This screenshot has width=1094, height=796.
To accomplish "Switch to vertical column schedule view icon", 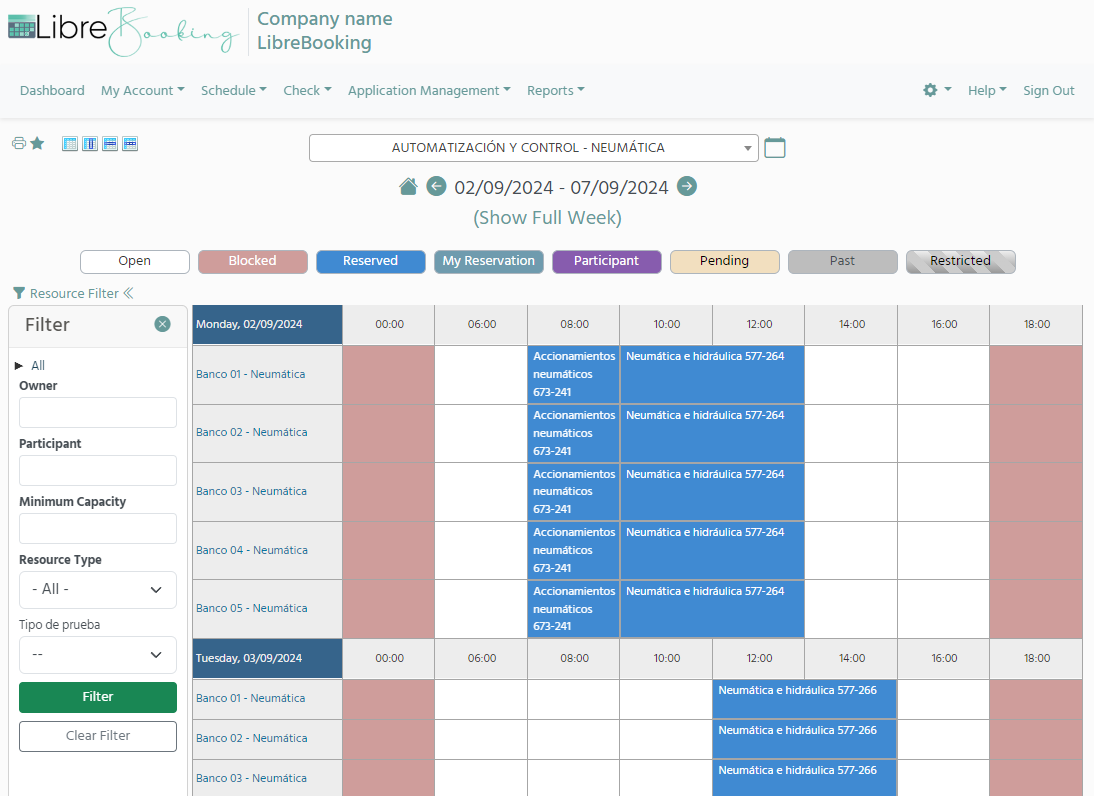I will pyautogui.click(x=89, y=143).
